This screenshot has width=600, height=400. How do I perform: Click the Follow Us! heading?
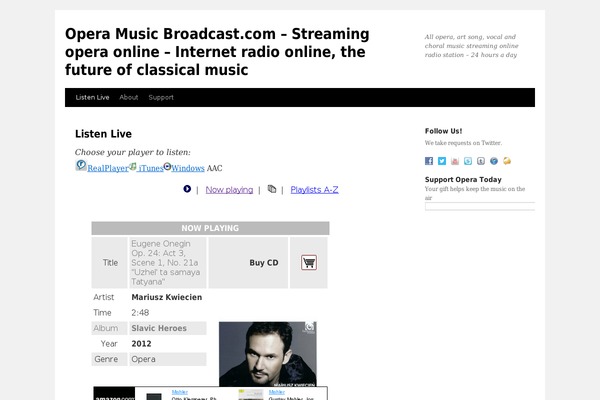tap(443, 131)
